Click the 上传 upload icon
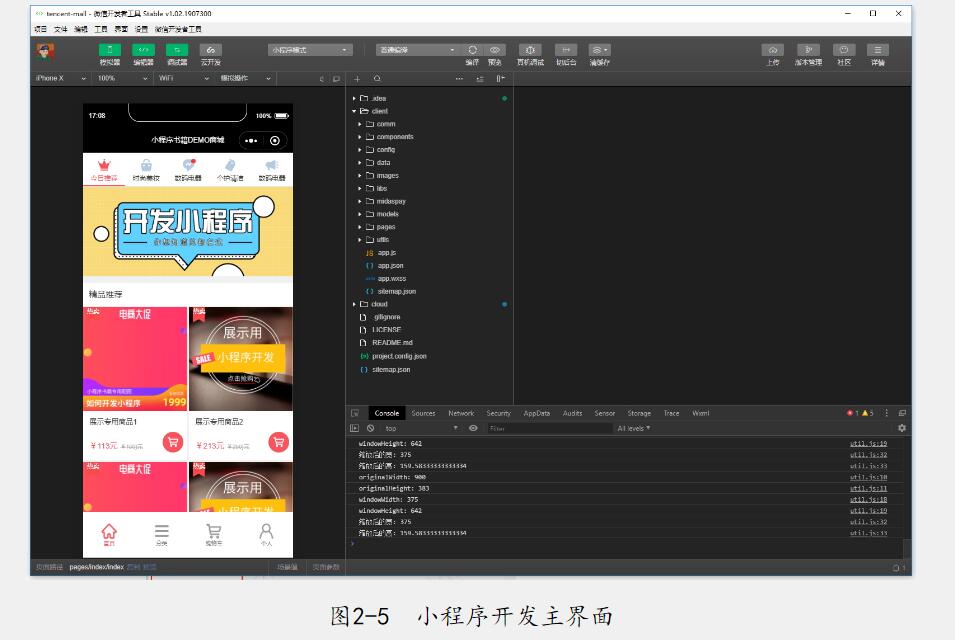 point(773,50)
